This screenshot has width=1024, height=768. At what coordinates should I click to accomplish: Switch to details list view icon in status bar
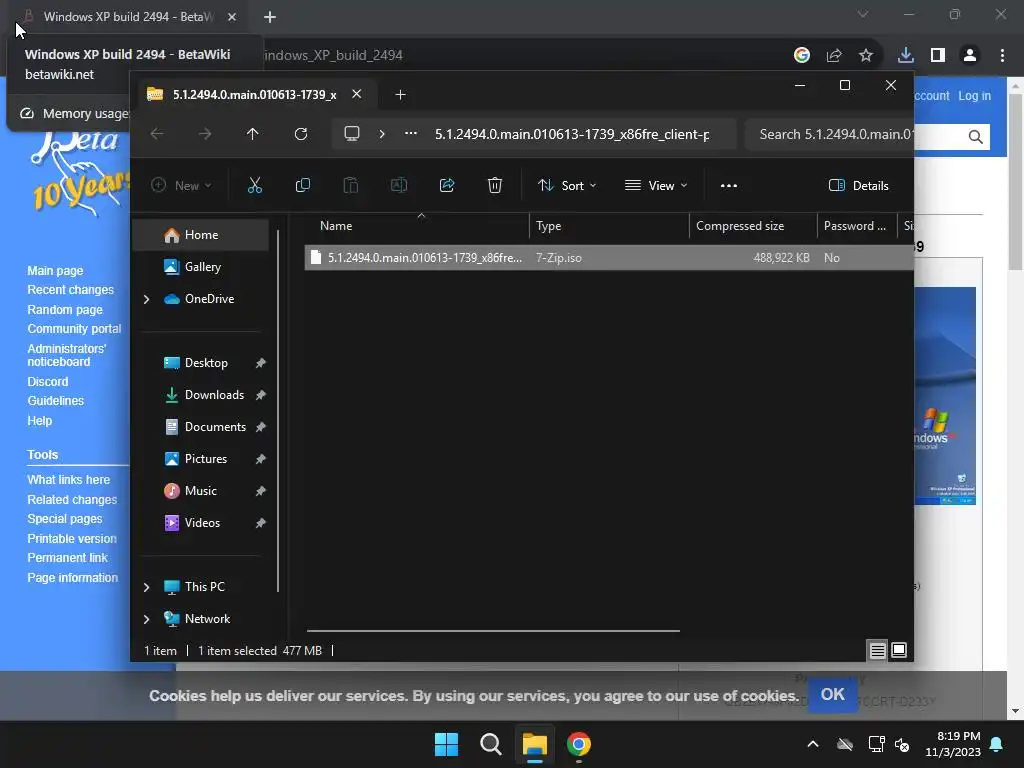click(877, 650)
